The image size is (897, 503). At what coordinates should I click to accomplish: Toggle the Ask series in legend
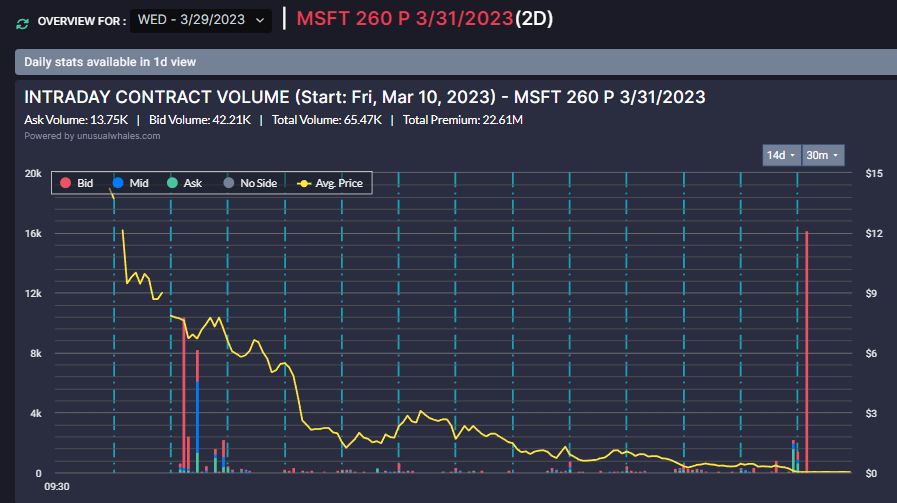click(184, 183)
